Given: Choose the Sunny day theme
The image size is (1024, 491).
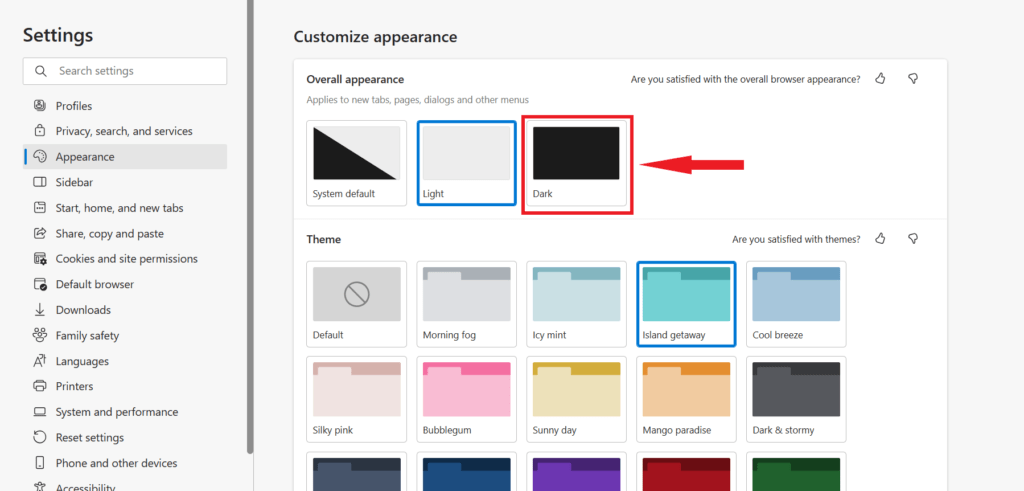Looking at the screenshot, I should (x=576, y=400).
